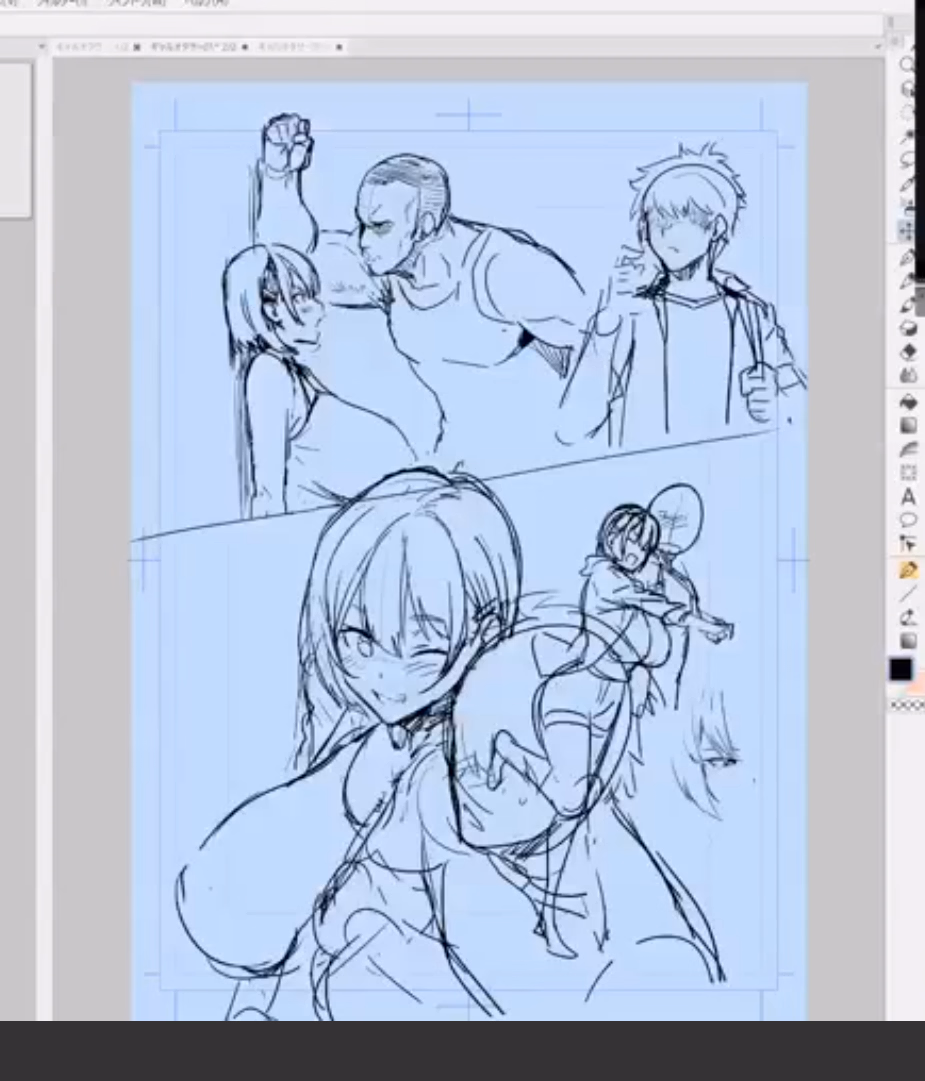This screenshot has height=1081, width=925.
Task: Close the third document tab
Action: 339,47
